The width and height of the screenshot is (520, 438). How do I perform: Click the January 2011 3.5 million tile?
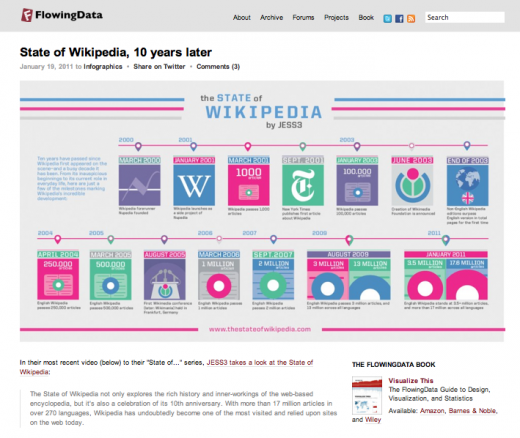point(425,279)
